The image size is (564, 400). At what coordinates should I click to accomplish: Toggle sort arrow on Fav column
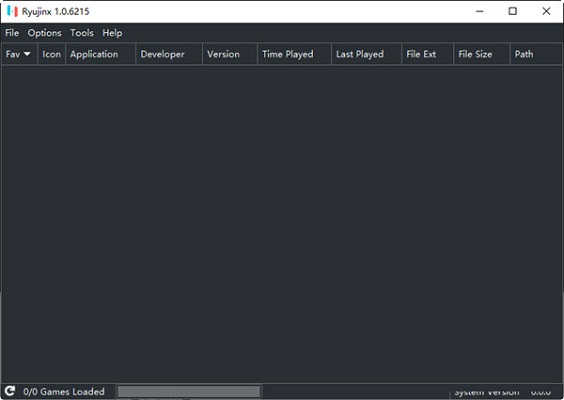coord(27,54)
